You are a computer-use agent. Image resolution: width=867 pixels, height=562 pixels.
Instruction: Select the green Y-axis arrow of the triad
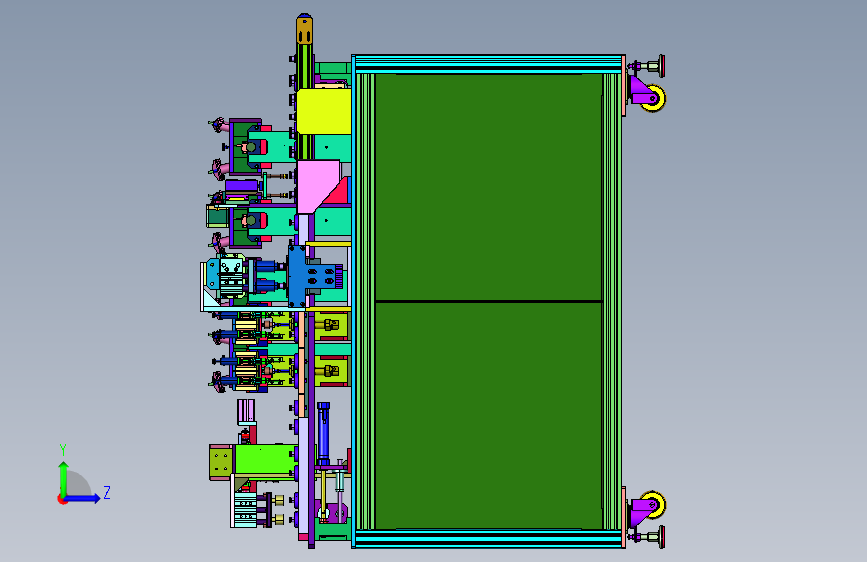pos(64,478)
